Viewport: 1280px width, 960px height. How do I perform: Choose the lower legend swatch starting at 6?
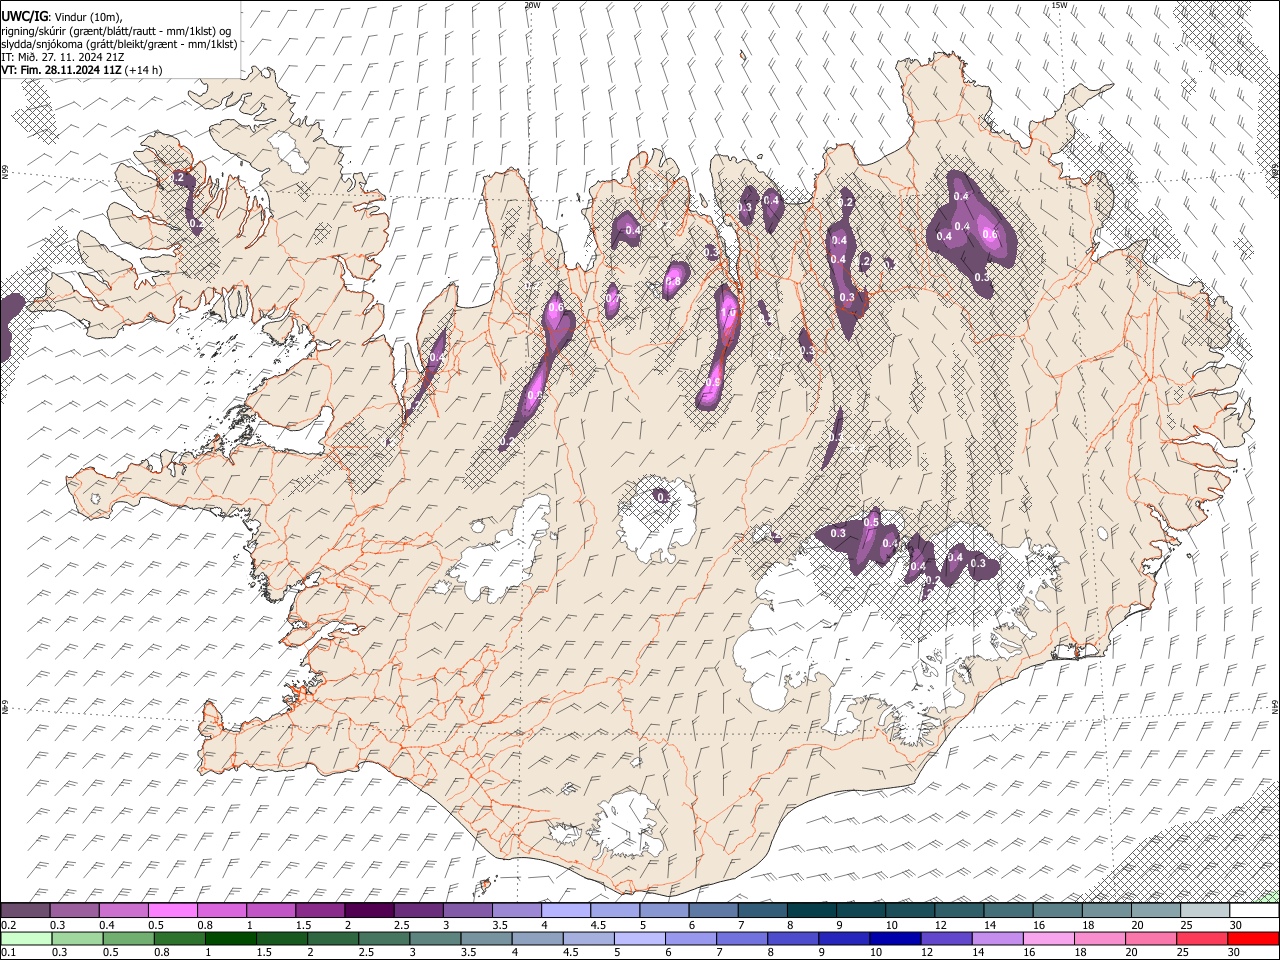click(x=690, y=938)
